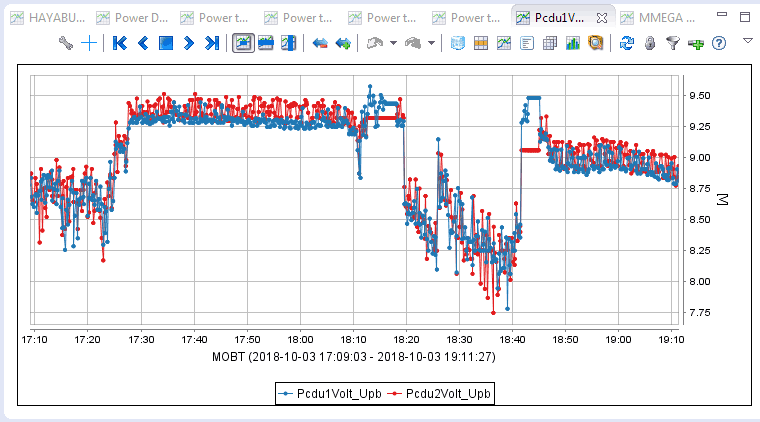Open the dropdown beside the undo zoom icon
Viewport: 760px width, 422px height.
coord(393,43)
